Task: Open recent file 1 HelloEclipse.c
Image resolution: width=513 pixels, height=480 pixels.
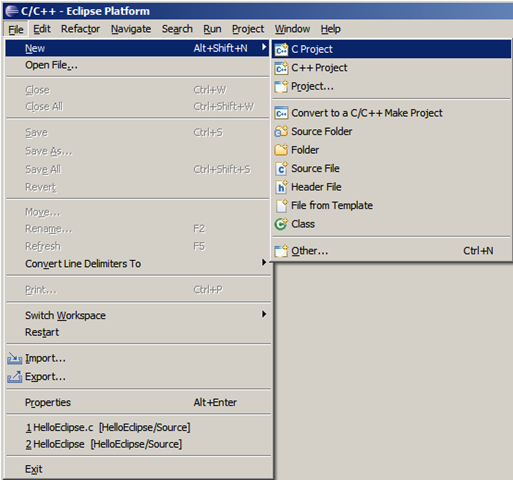Action: tap(108, 427)
